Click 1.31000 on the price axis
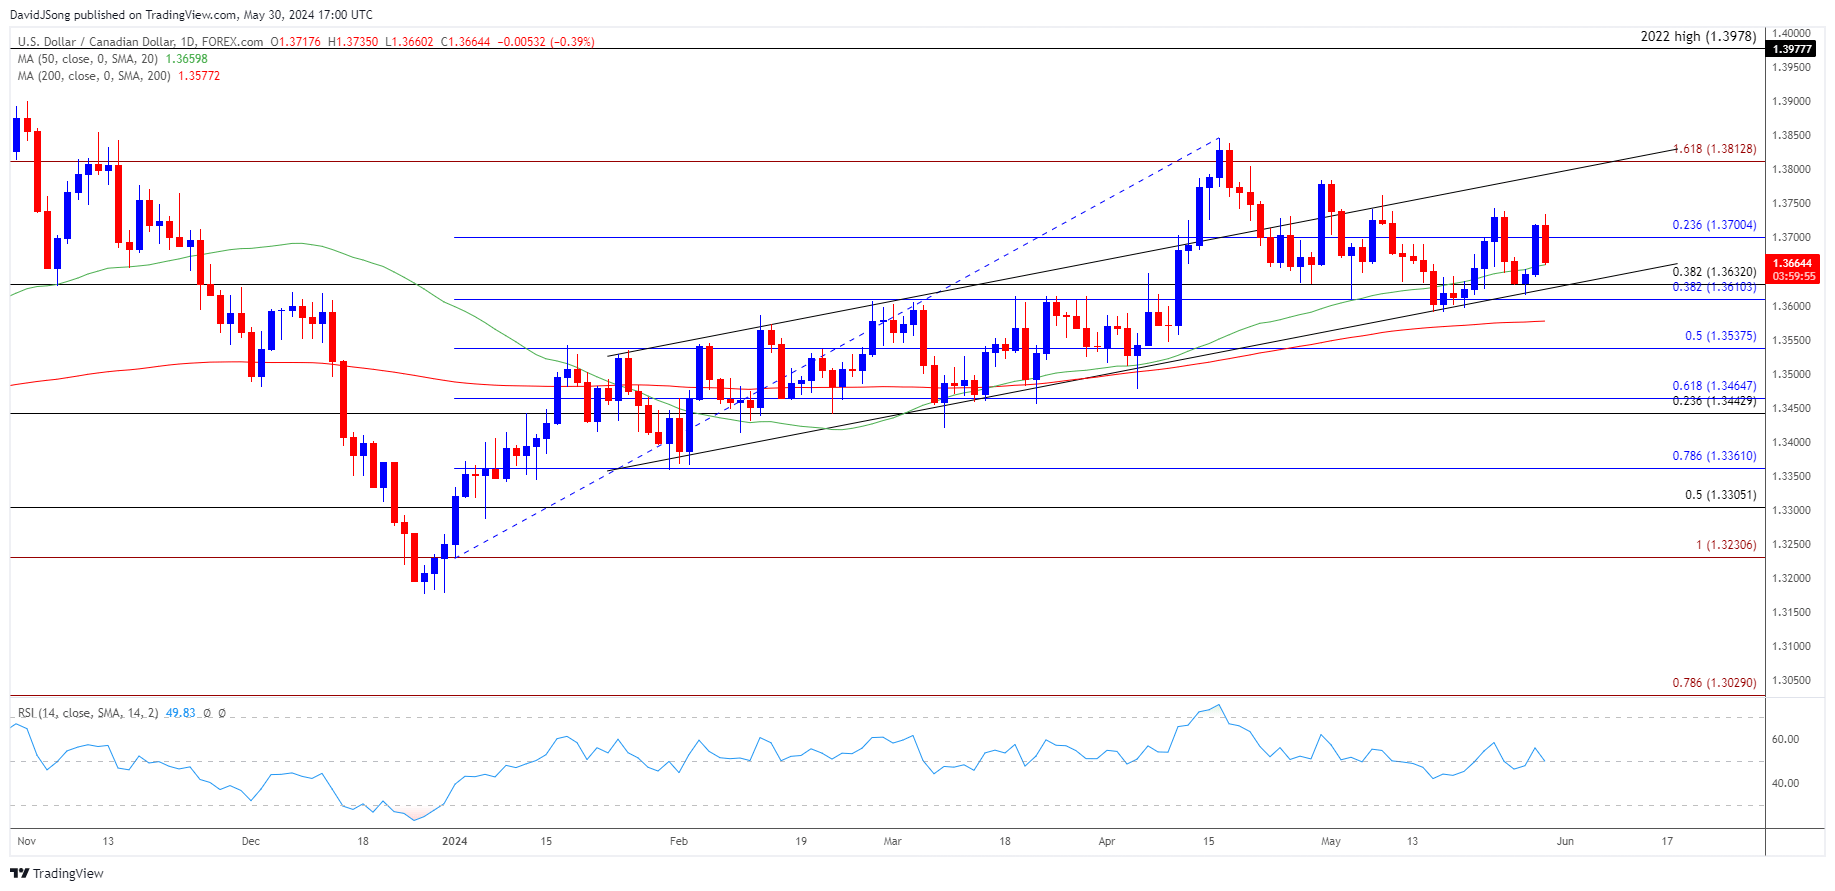Screen dimensions: 1835x891 click(1791, 646)
